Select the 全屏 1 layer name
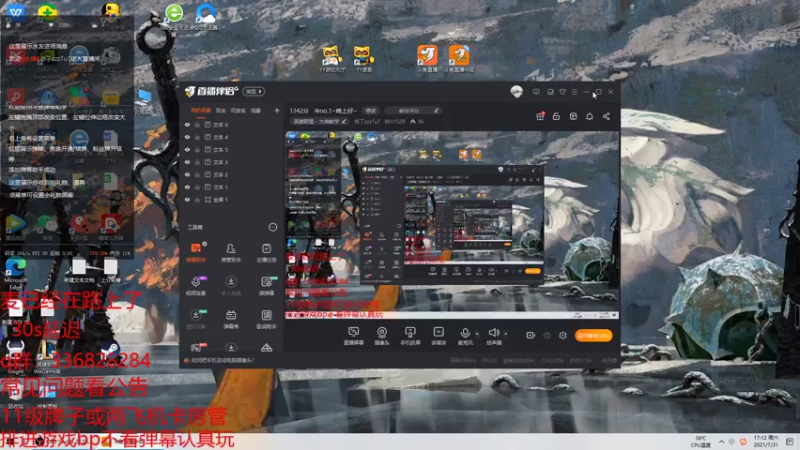The image size is (800, 450). click(x=220, y=199)
